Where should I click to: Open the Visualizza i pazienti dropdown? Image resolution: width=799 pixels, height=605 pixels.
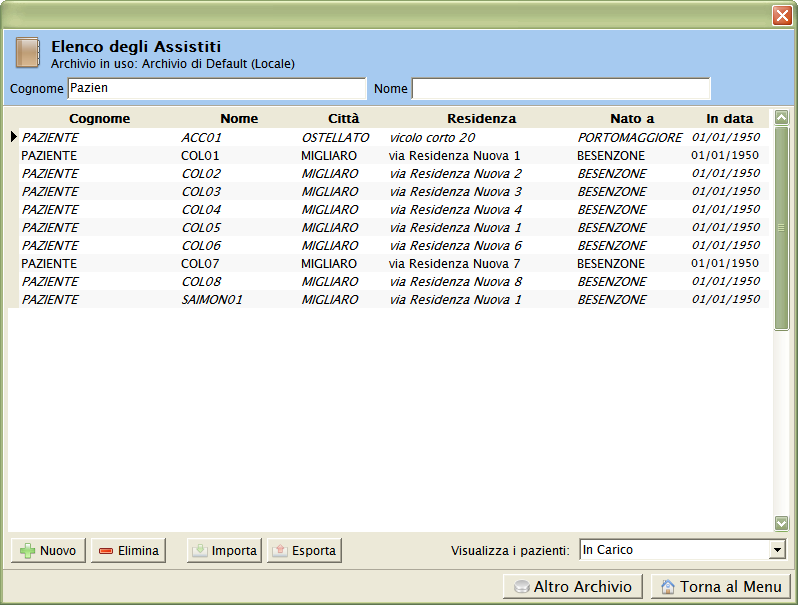(777, 550)
